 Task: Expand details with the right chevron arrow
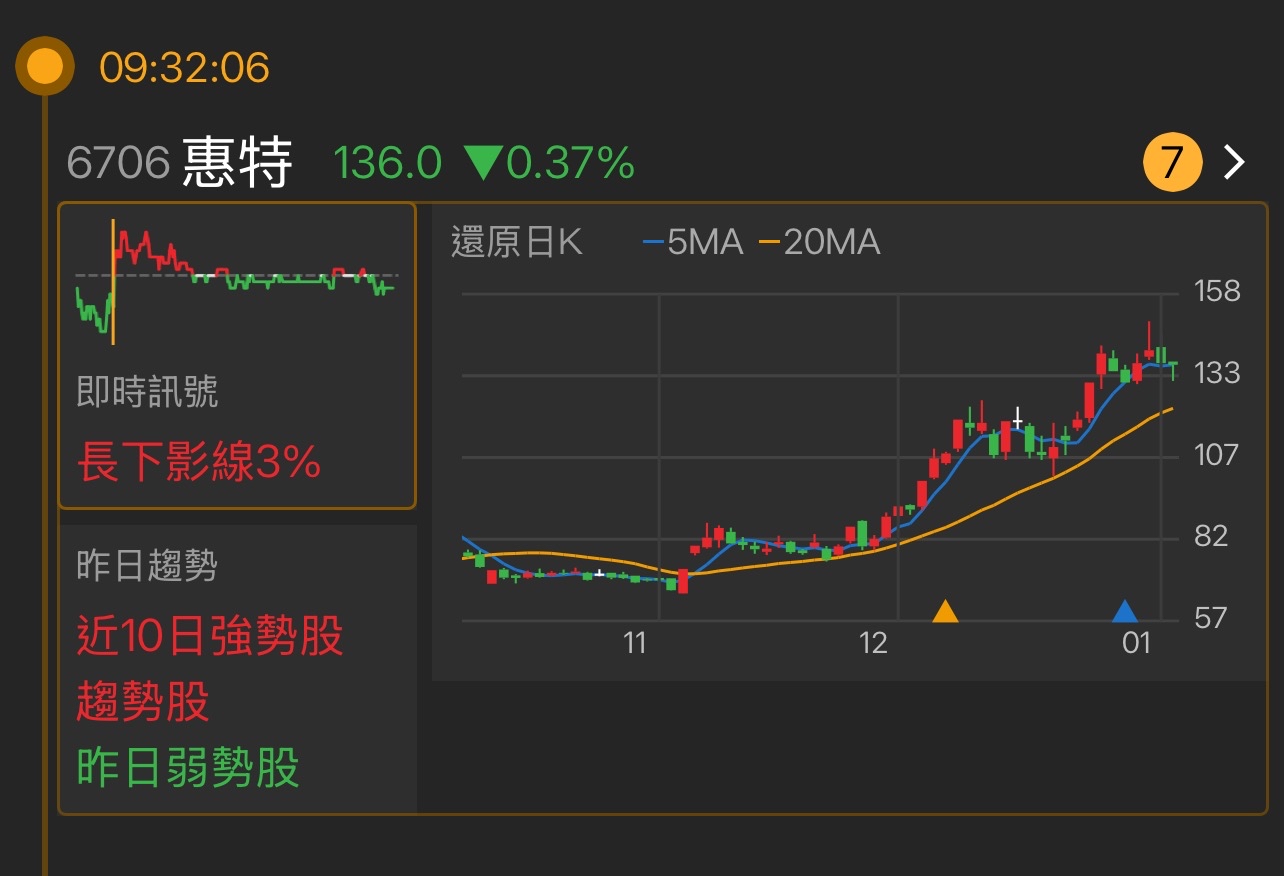[1234, 161]
